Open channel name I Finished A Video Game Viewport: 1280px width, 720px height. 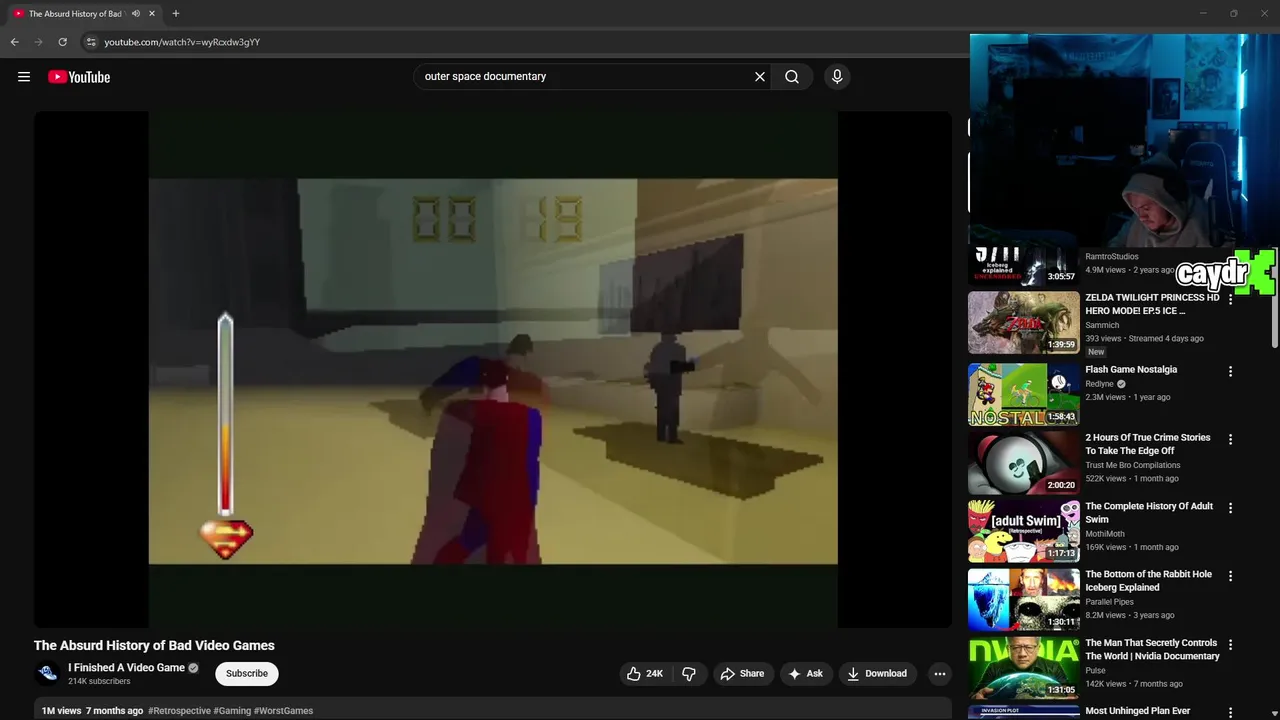point(126,668)
